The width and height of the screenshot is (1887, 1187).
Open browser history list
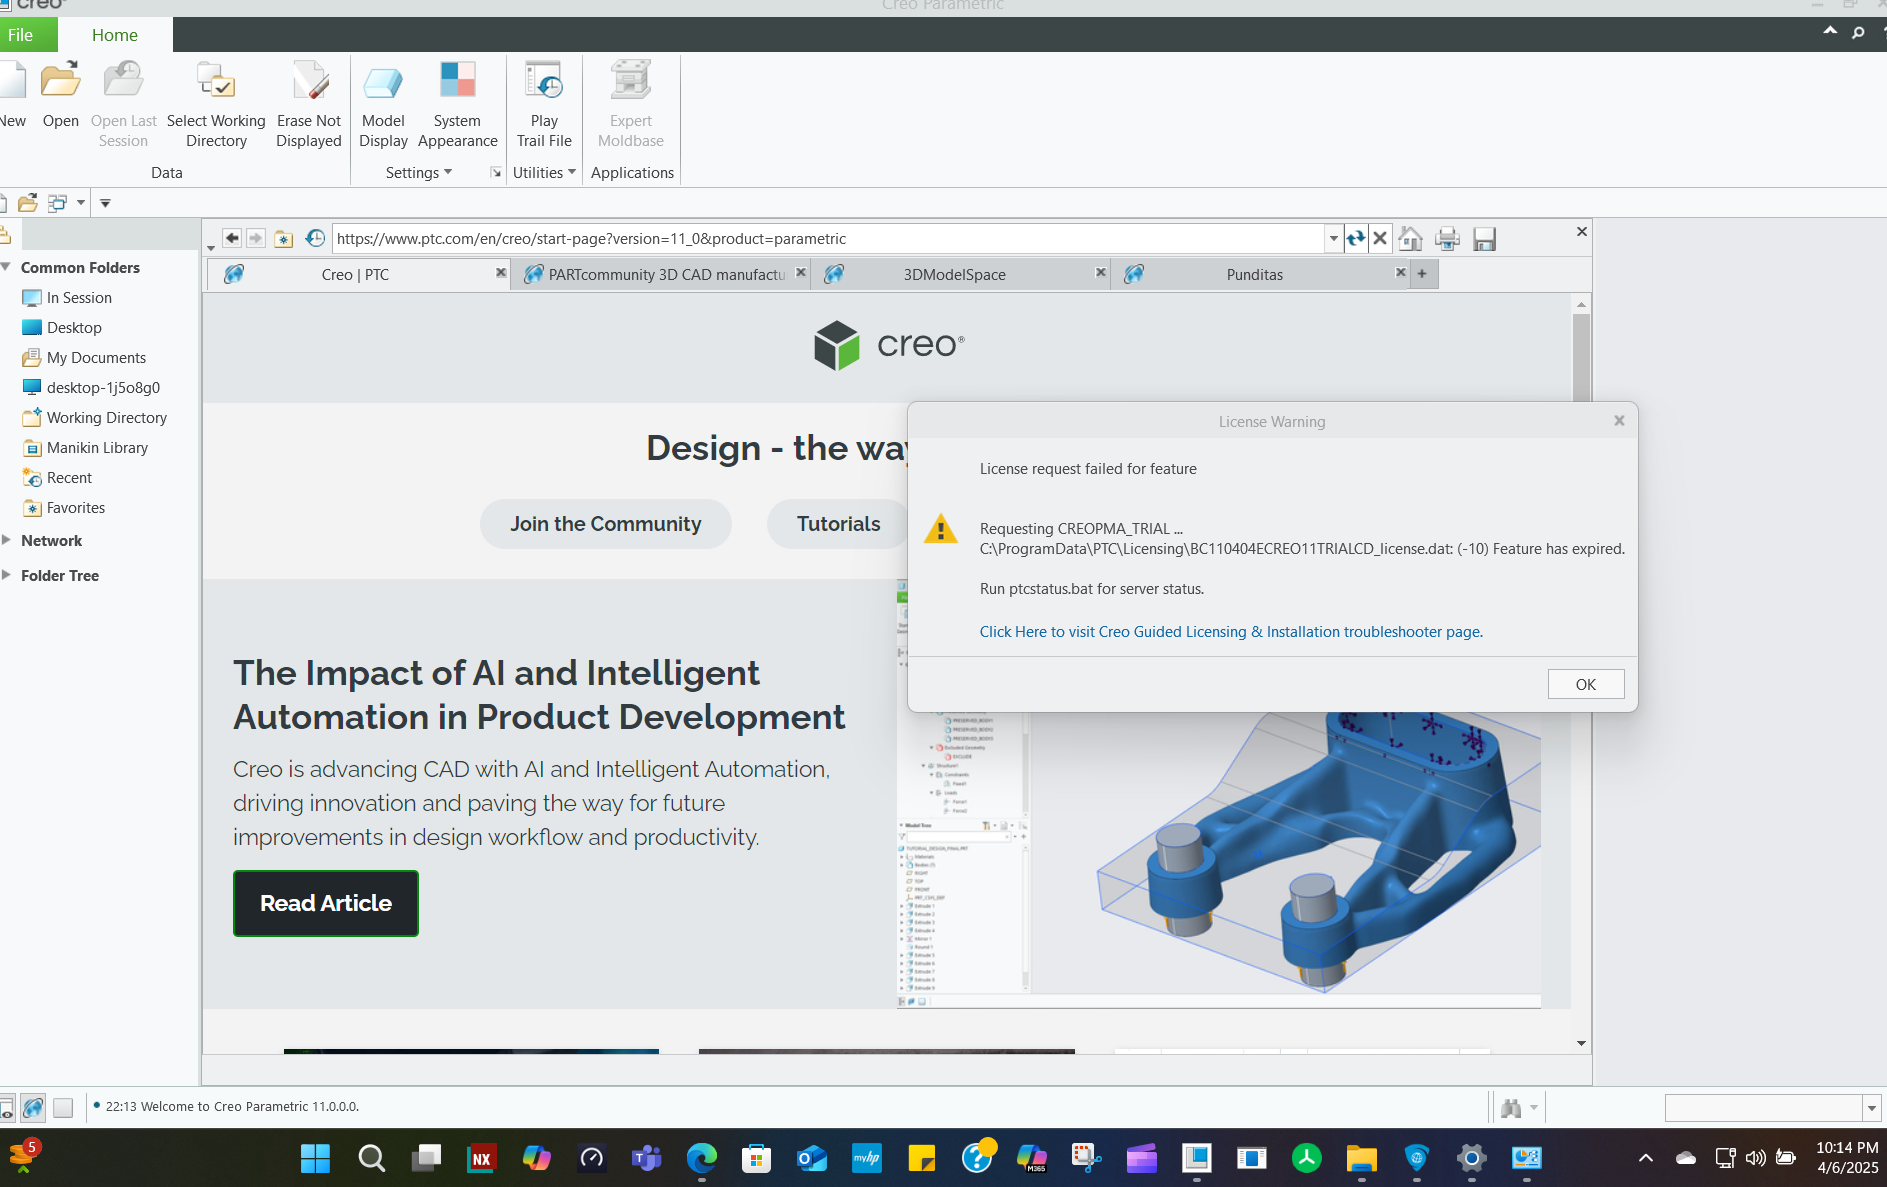(316, 238)
